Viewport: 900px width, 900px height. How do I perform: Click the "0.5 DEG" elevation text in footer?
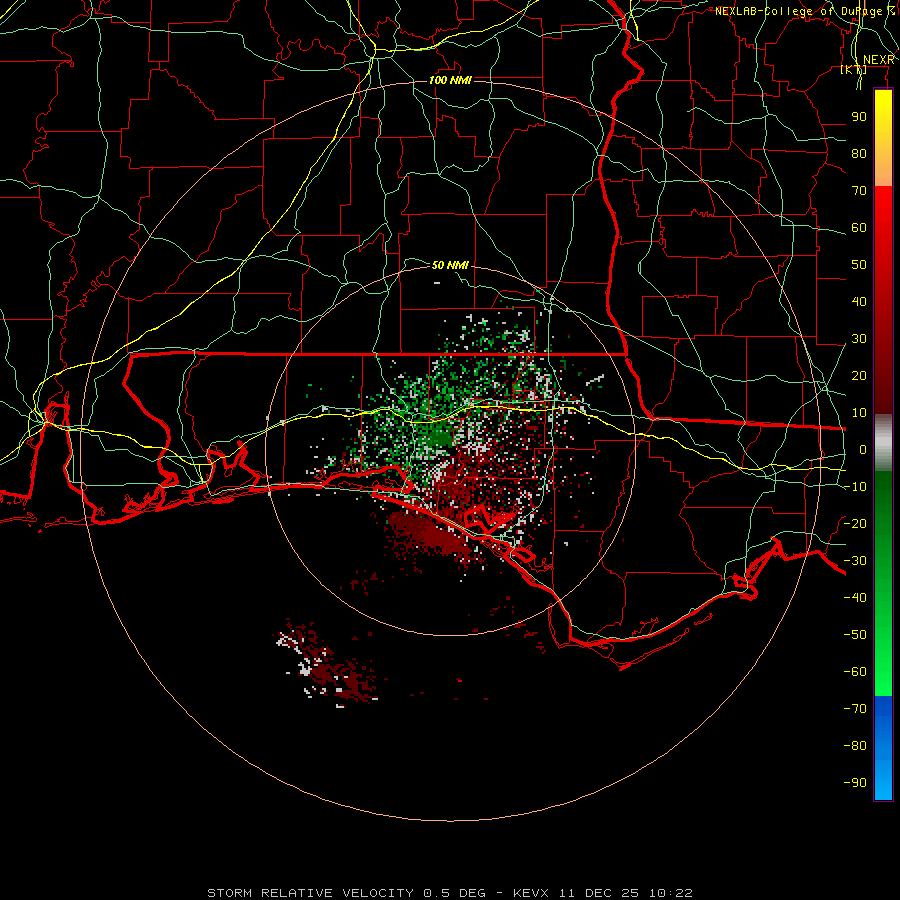pos(455,893)
